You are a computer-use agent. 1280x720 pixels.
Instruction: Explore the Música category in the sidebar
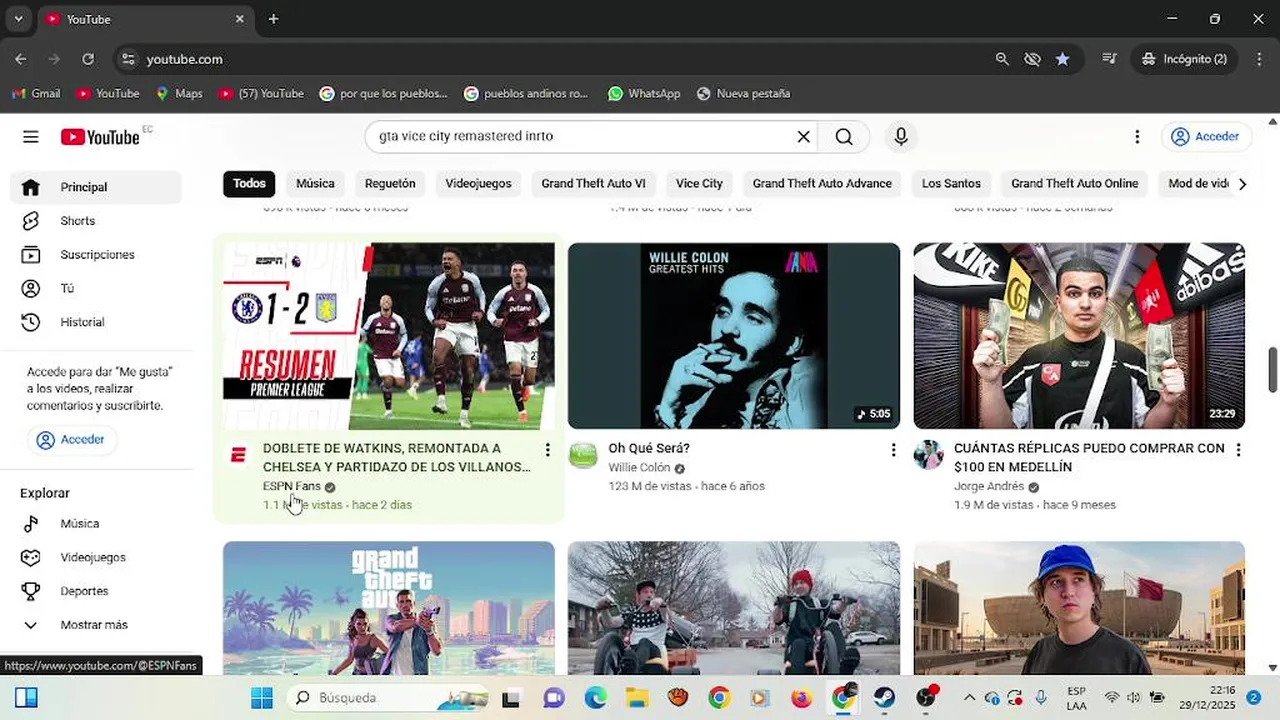pyautogui.click(x=96, y=524)
